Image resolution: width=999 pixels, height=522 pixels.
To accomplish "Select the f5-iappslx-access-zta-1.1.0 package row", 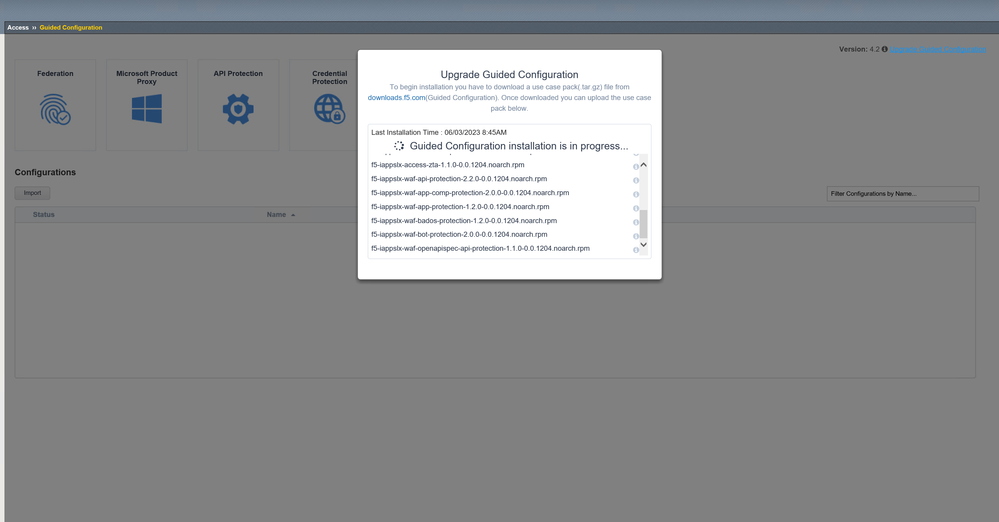I will (x=448, y=165).
